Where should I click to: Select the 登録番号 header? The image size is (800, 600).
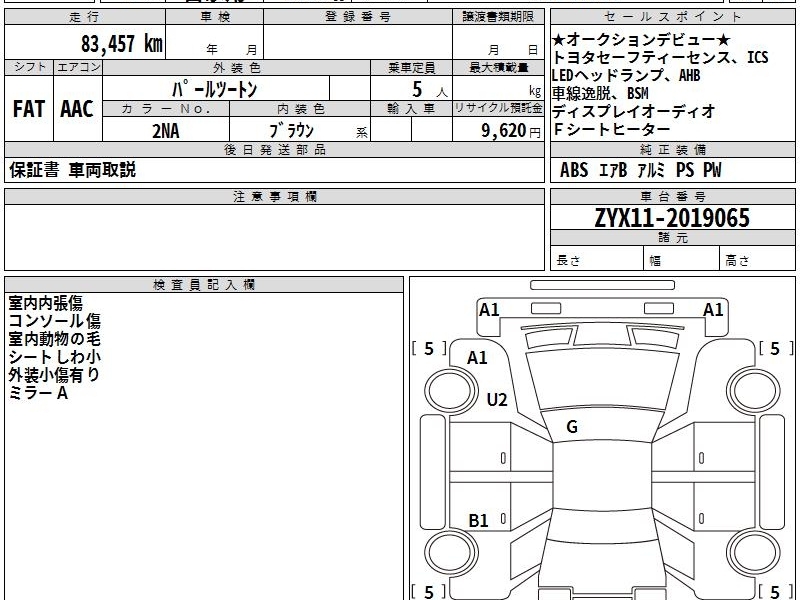358,17
